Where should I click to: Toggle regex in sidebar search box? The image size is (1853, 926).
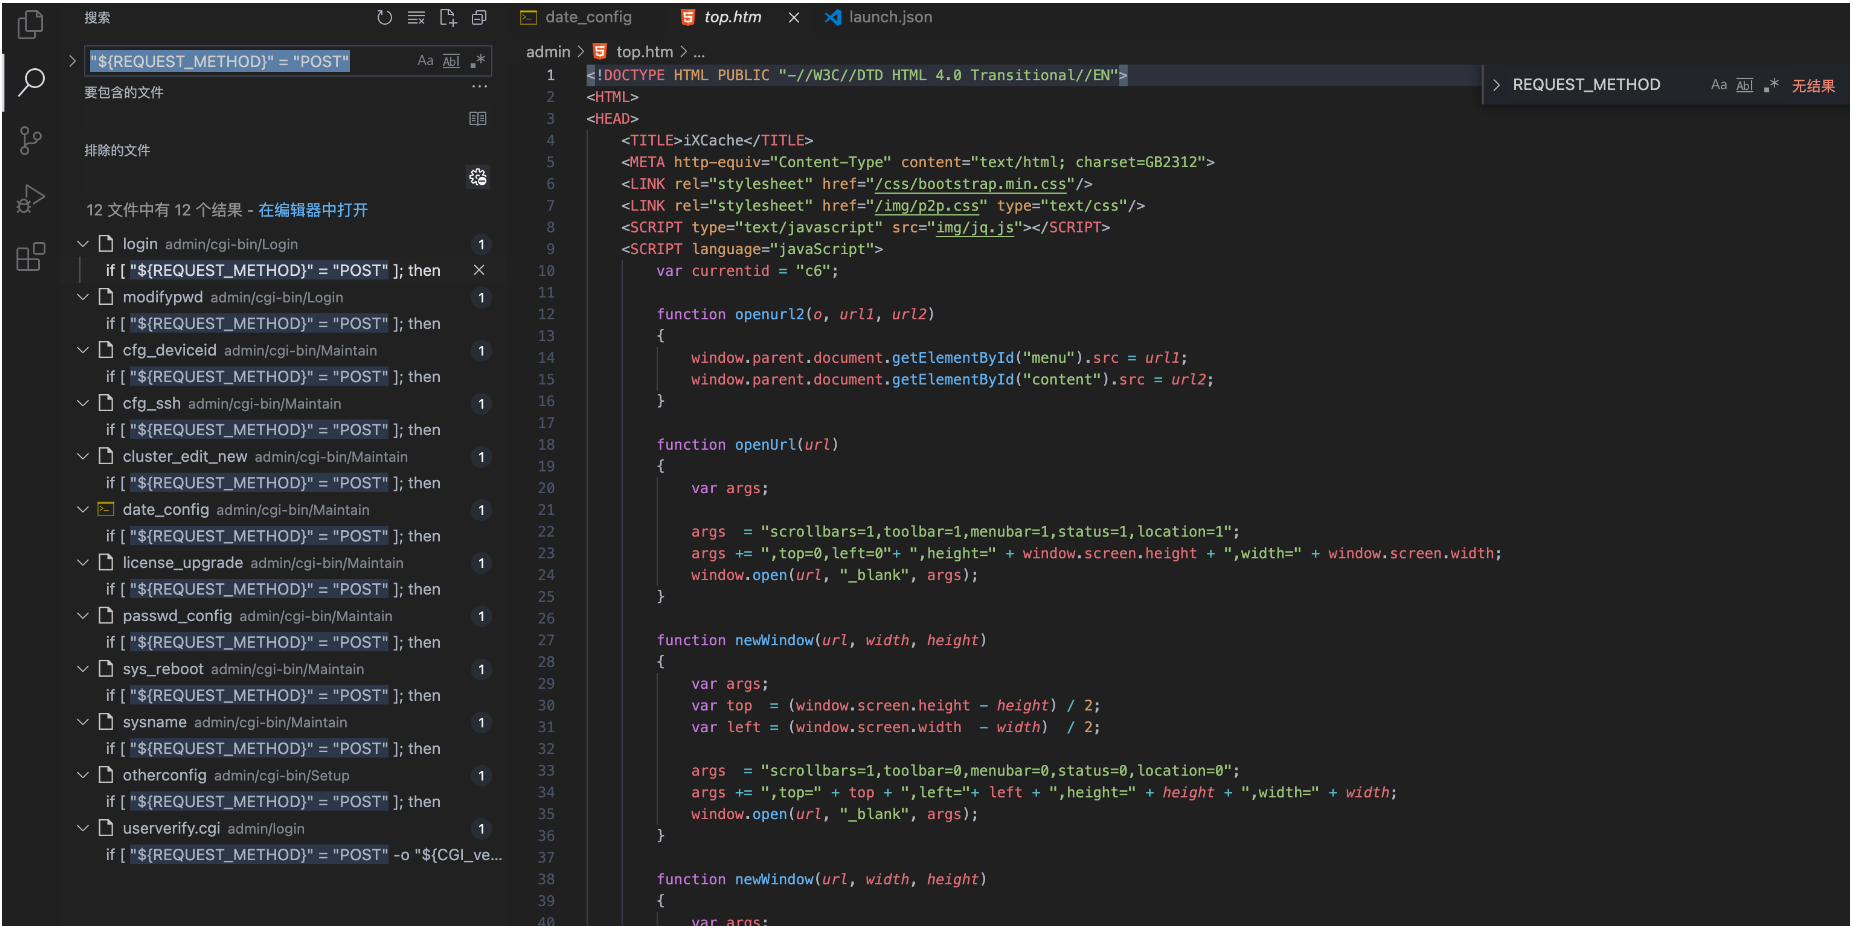478,61
